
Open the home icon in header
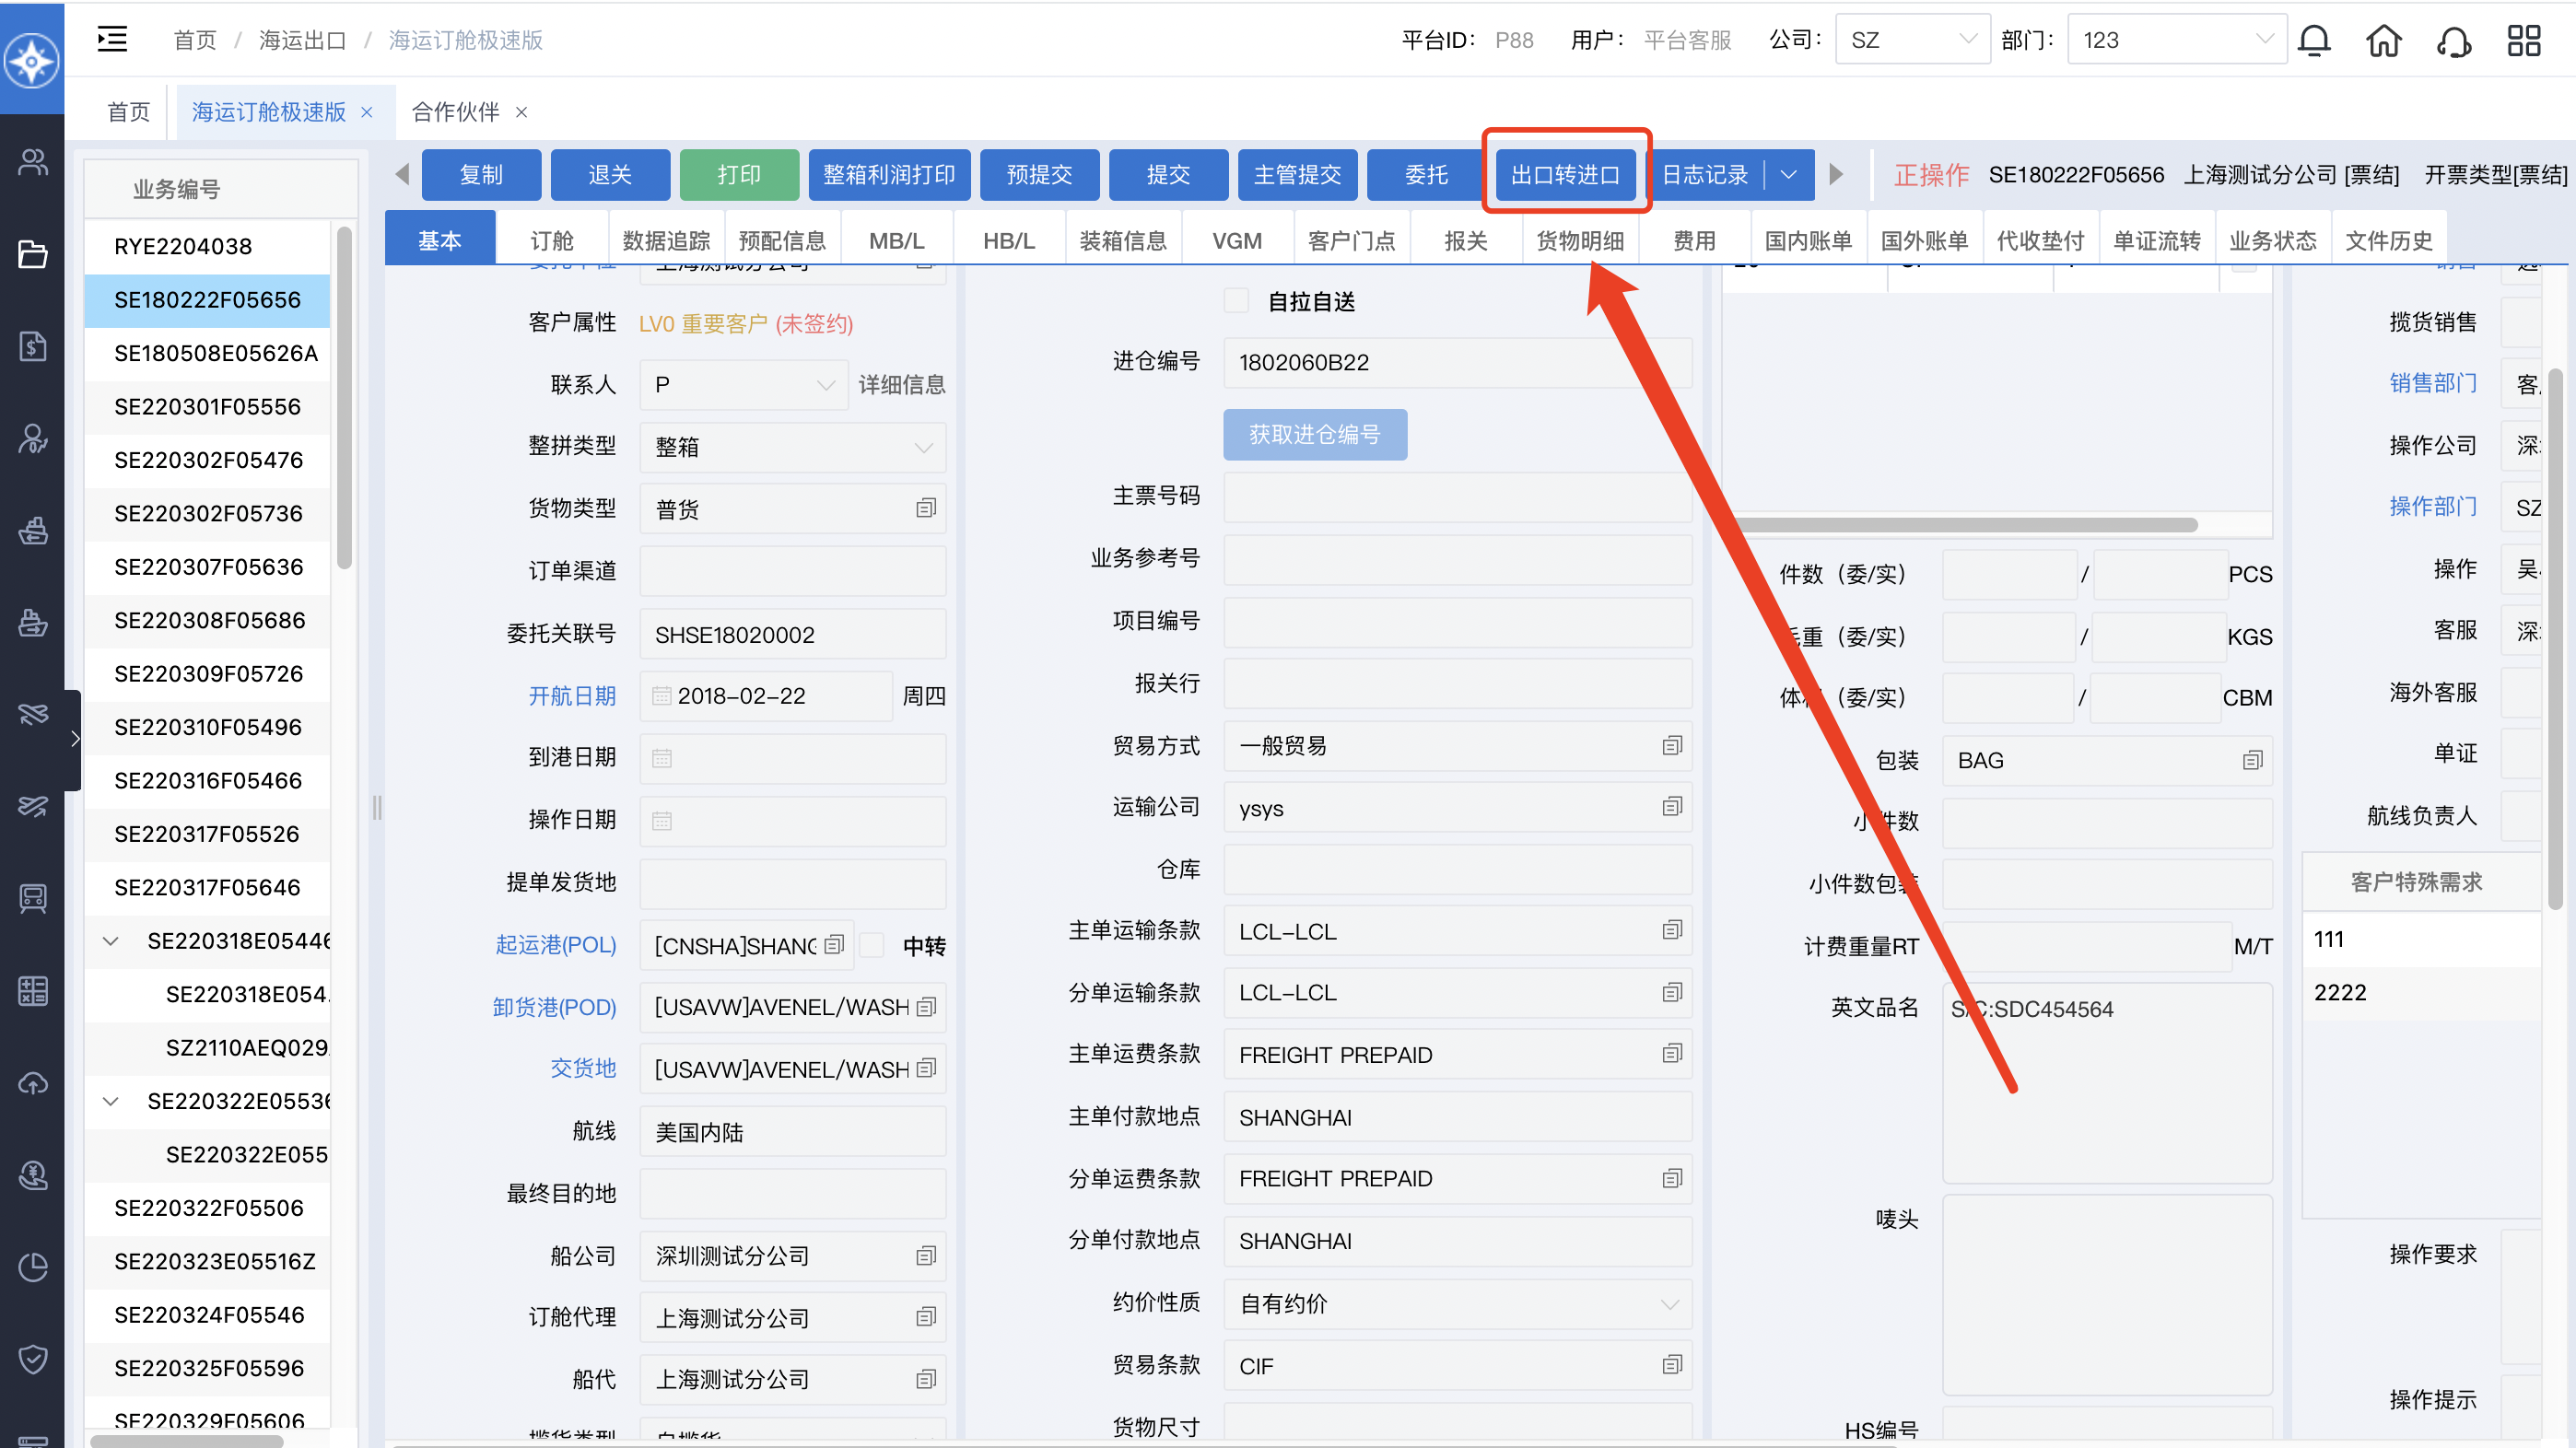coord(2384,40)
